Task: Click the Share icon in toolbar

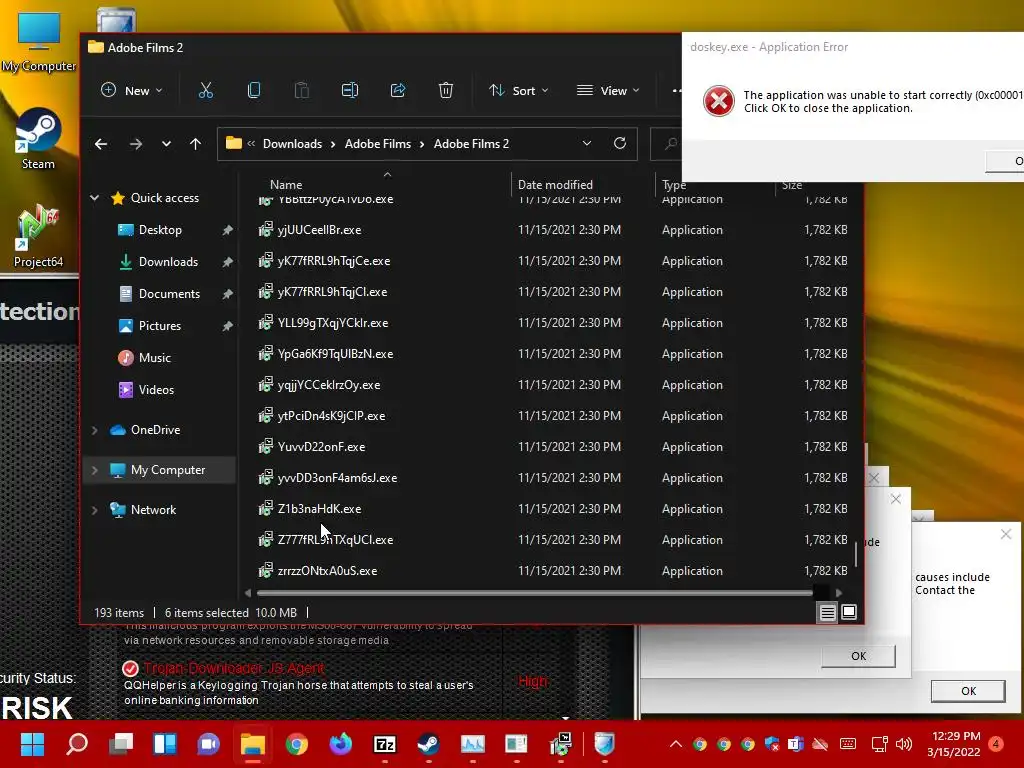Action: (x=398, y=90)
